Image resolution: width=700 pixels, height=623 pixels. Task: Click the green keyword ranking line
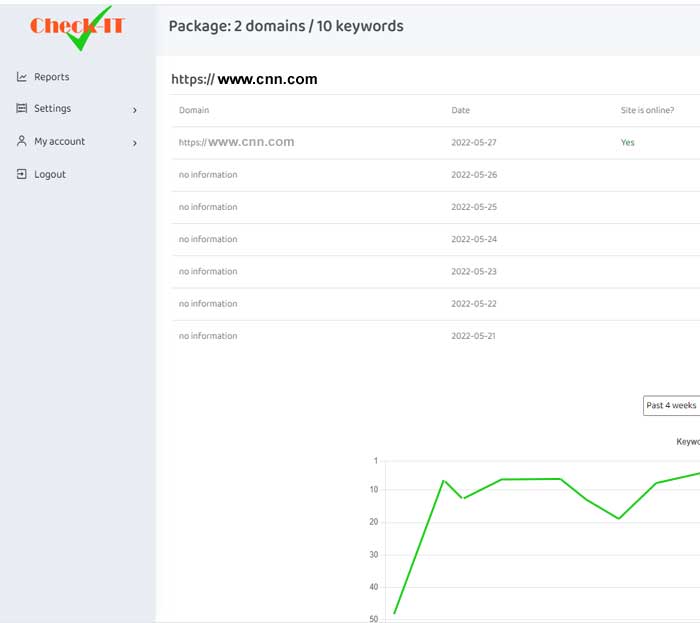pyautogui.click(x=531, y=479)
